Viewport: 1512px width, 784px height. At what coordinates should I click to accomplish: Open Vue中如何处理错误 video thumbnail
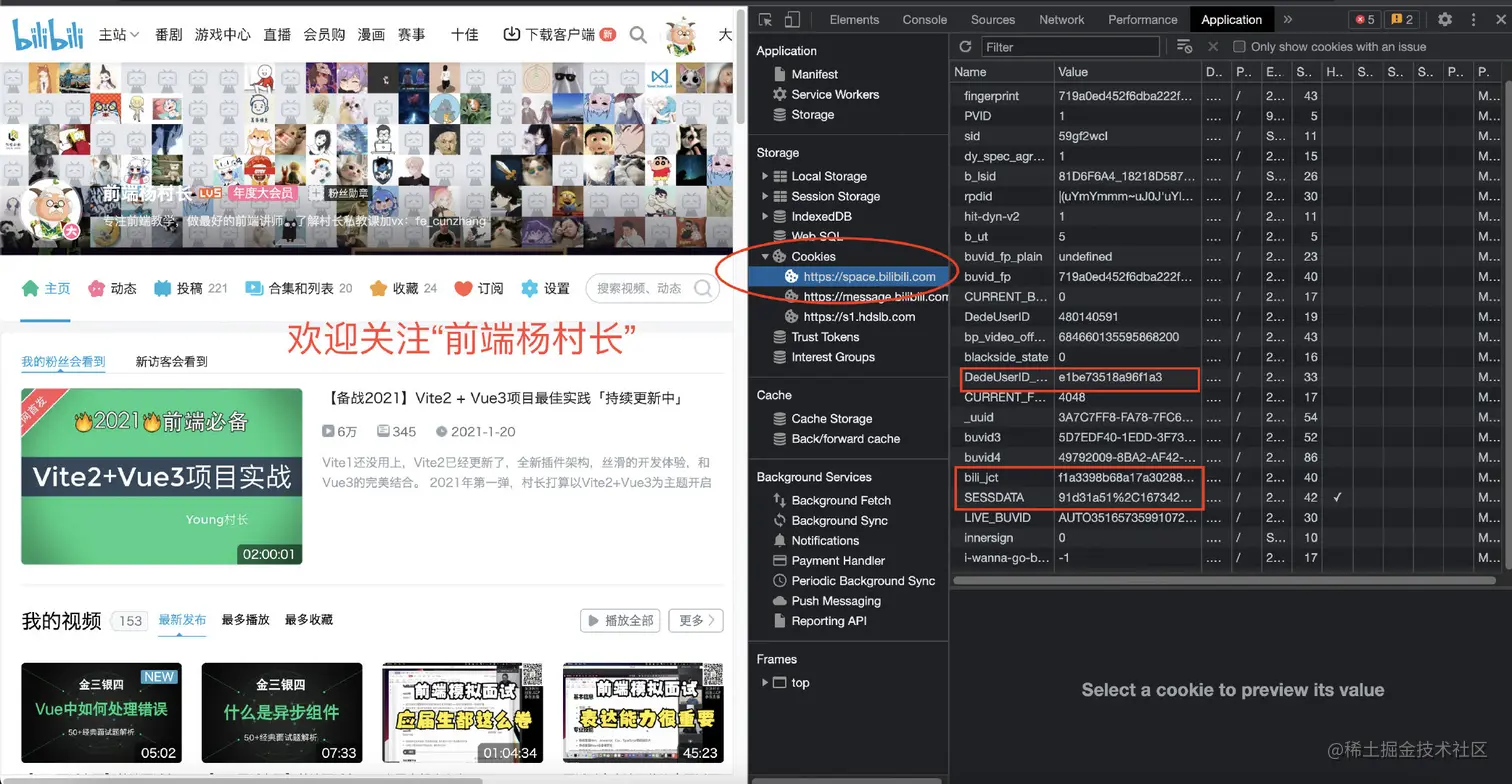101,713
